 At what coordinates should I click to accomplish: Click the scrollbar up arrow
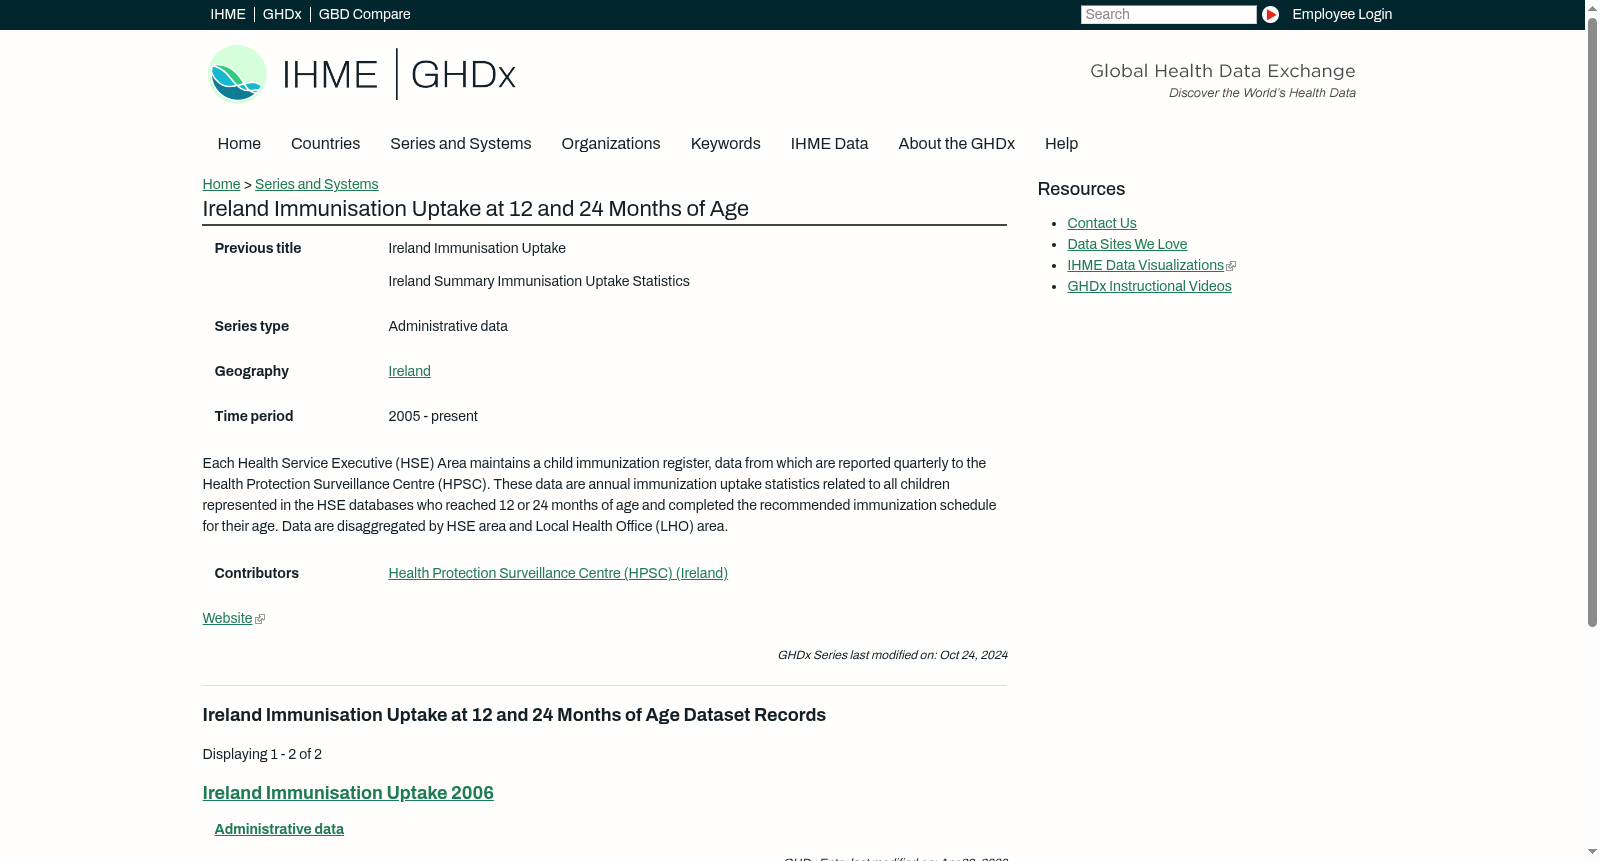pyautogui.click(x=1592, y=7)
